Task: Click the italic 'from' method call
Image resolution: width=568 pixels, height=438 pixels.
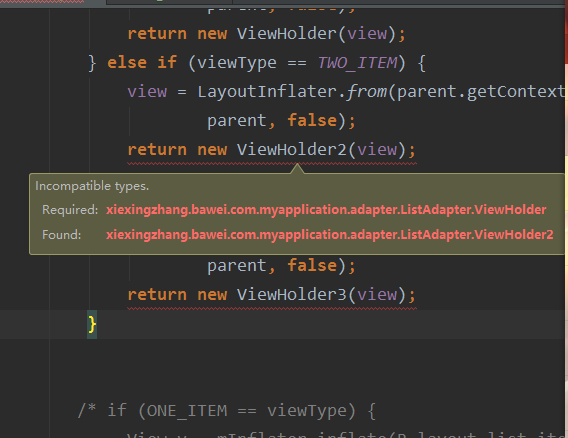Action: pyautogui.click(x=366, y=92)
